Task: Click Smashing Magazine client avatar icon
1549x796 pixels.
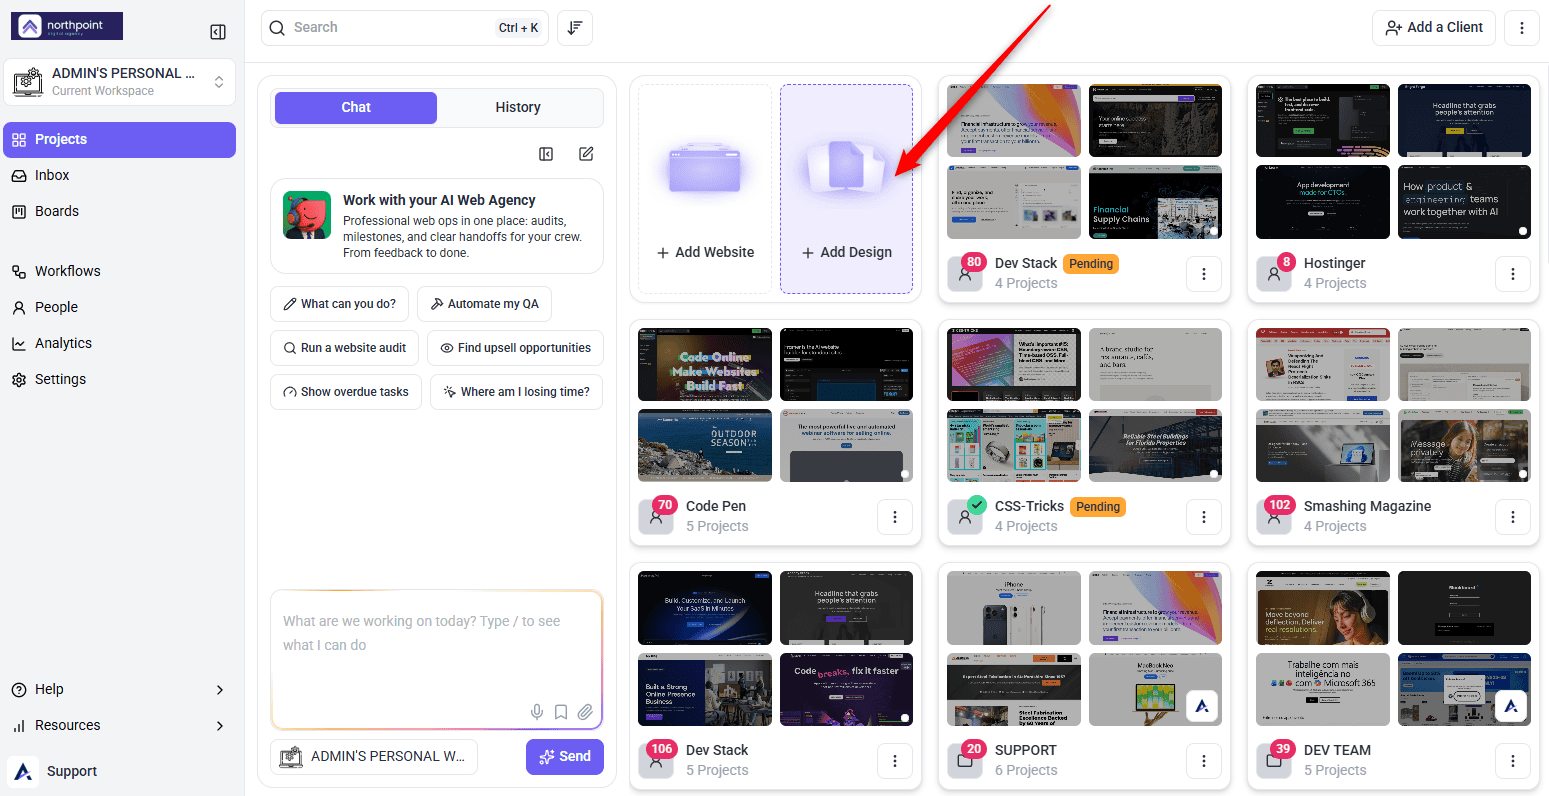Action: [1273, 517]
